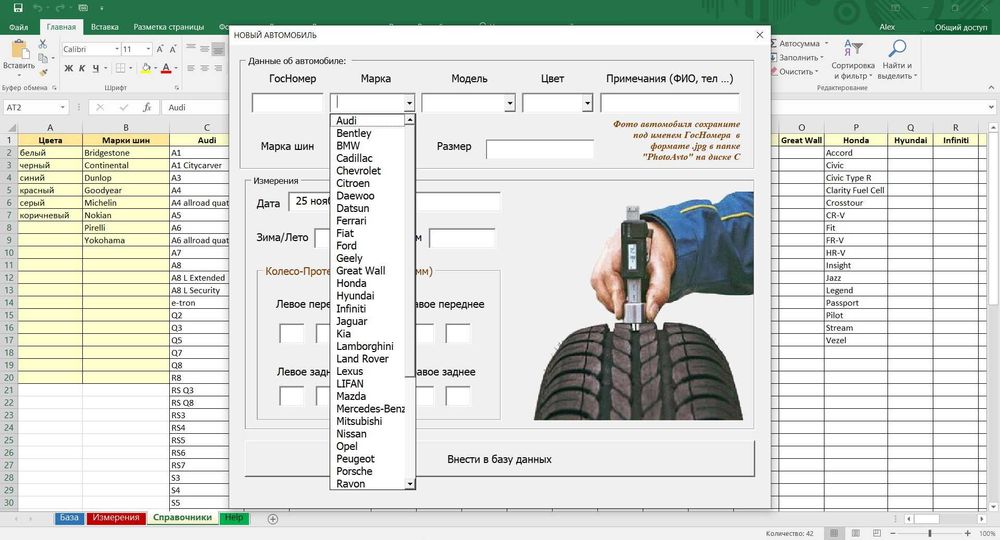
Task: Click the font color red A swatch
Action: (x=167, y=69)
